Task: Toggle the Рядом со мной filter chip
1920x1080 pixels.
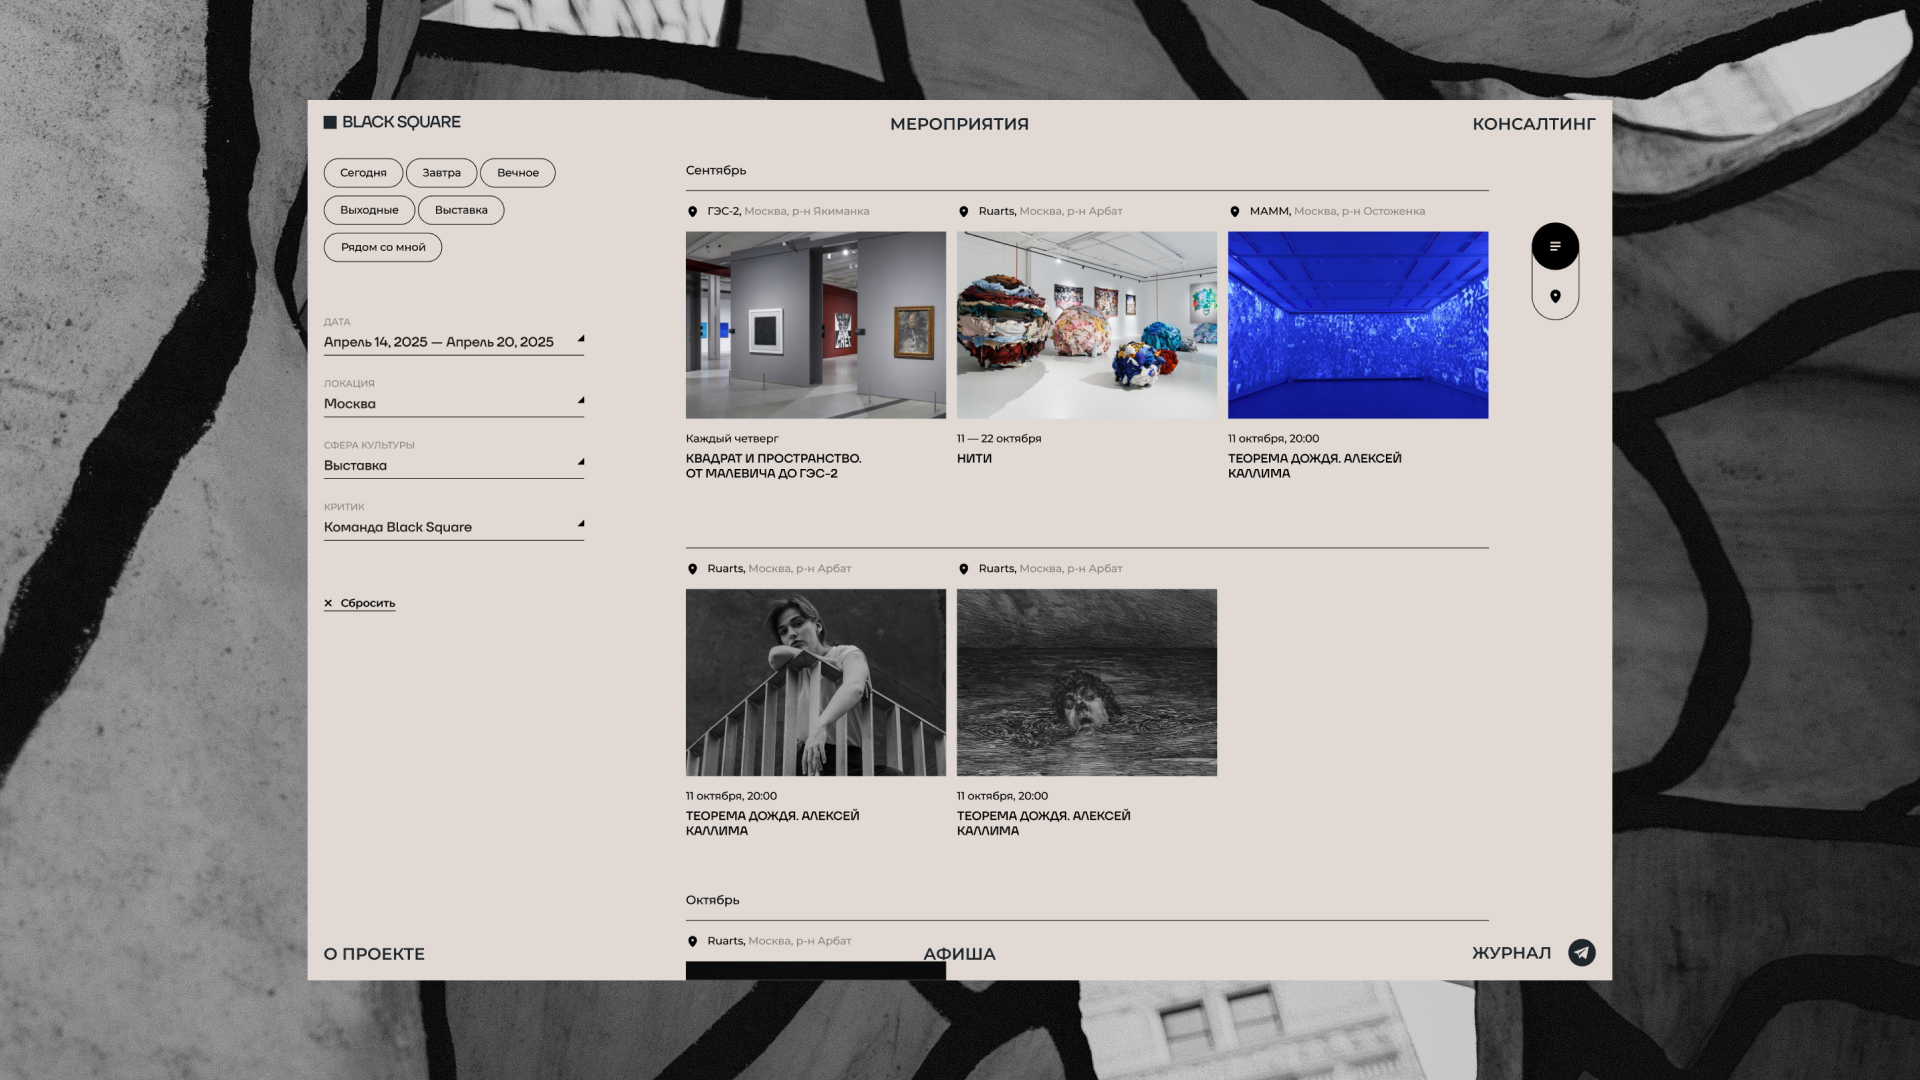Action: click(x=383, y=247)
